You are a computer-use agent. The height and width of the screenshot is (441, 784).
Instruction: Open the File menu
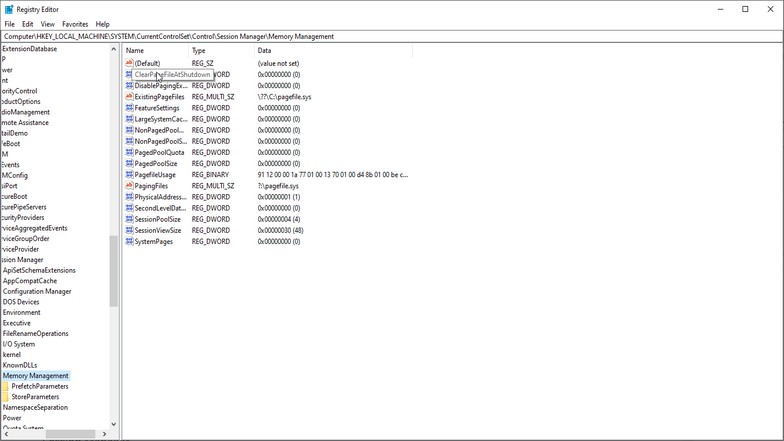pyautogui.click(x=9, y=24)
